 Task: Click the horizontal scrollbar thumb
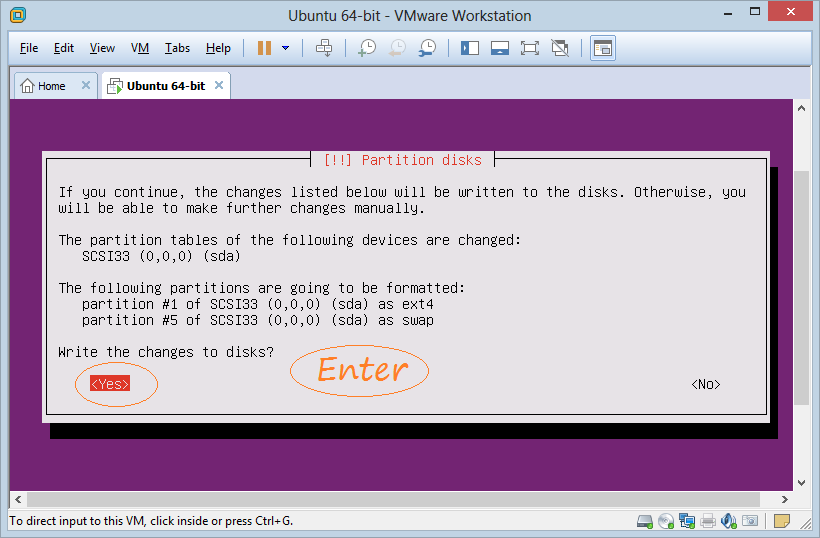[x=393, y=499]
